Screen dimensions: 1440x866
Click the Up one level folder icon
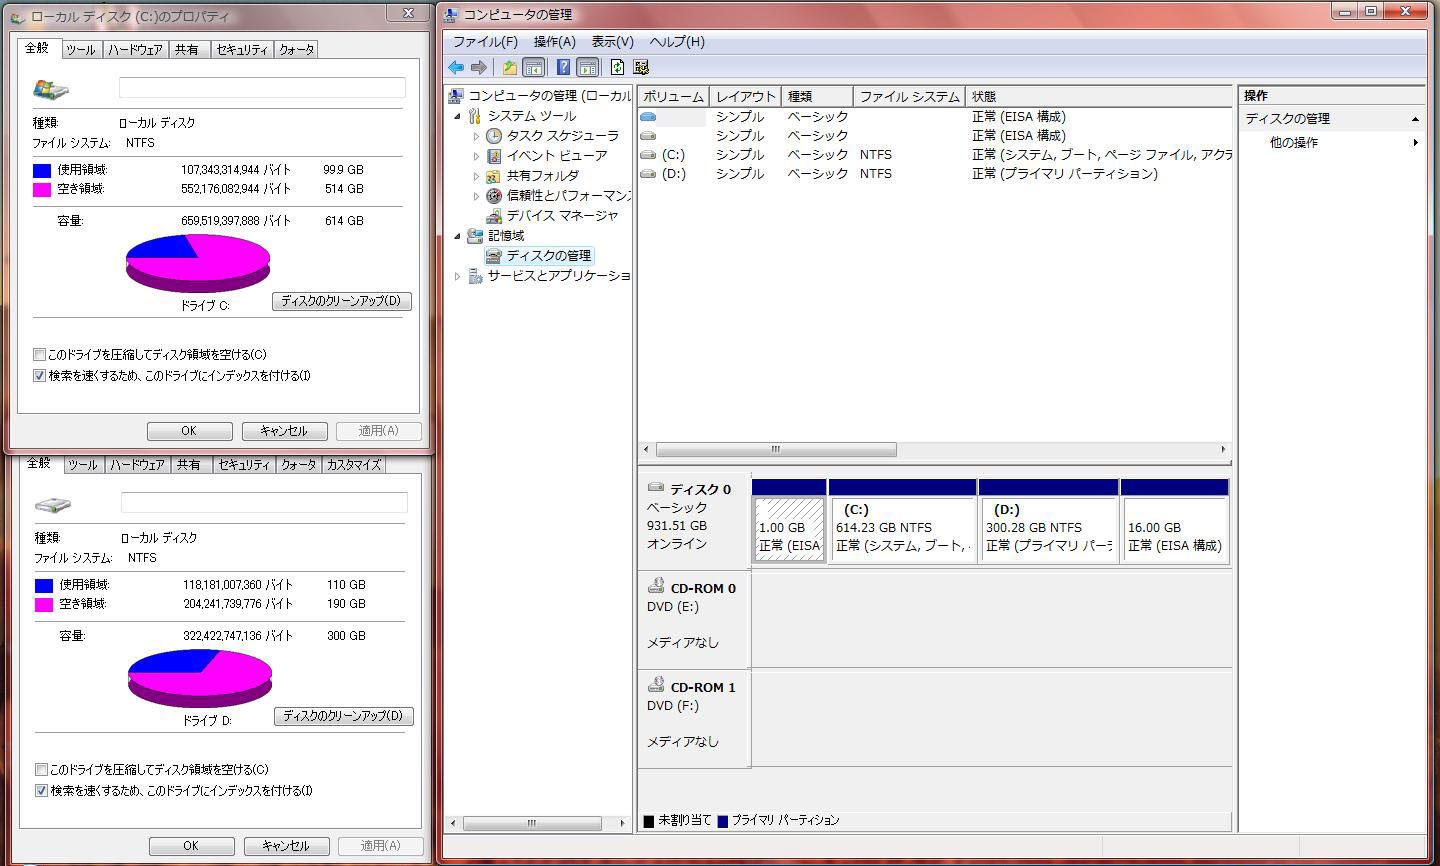[510, 67]
